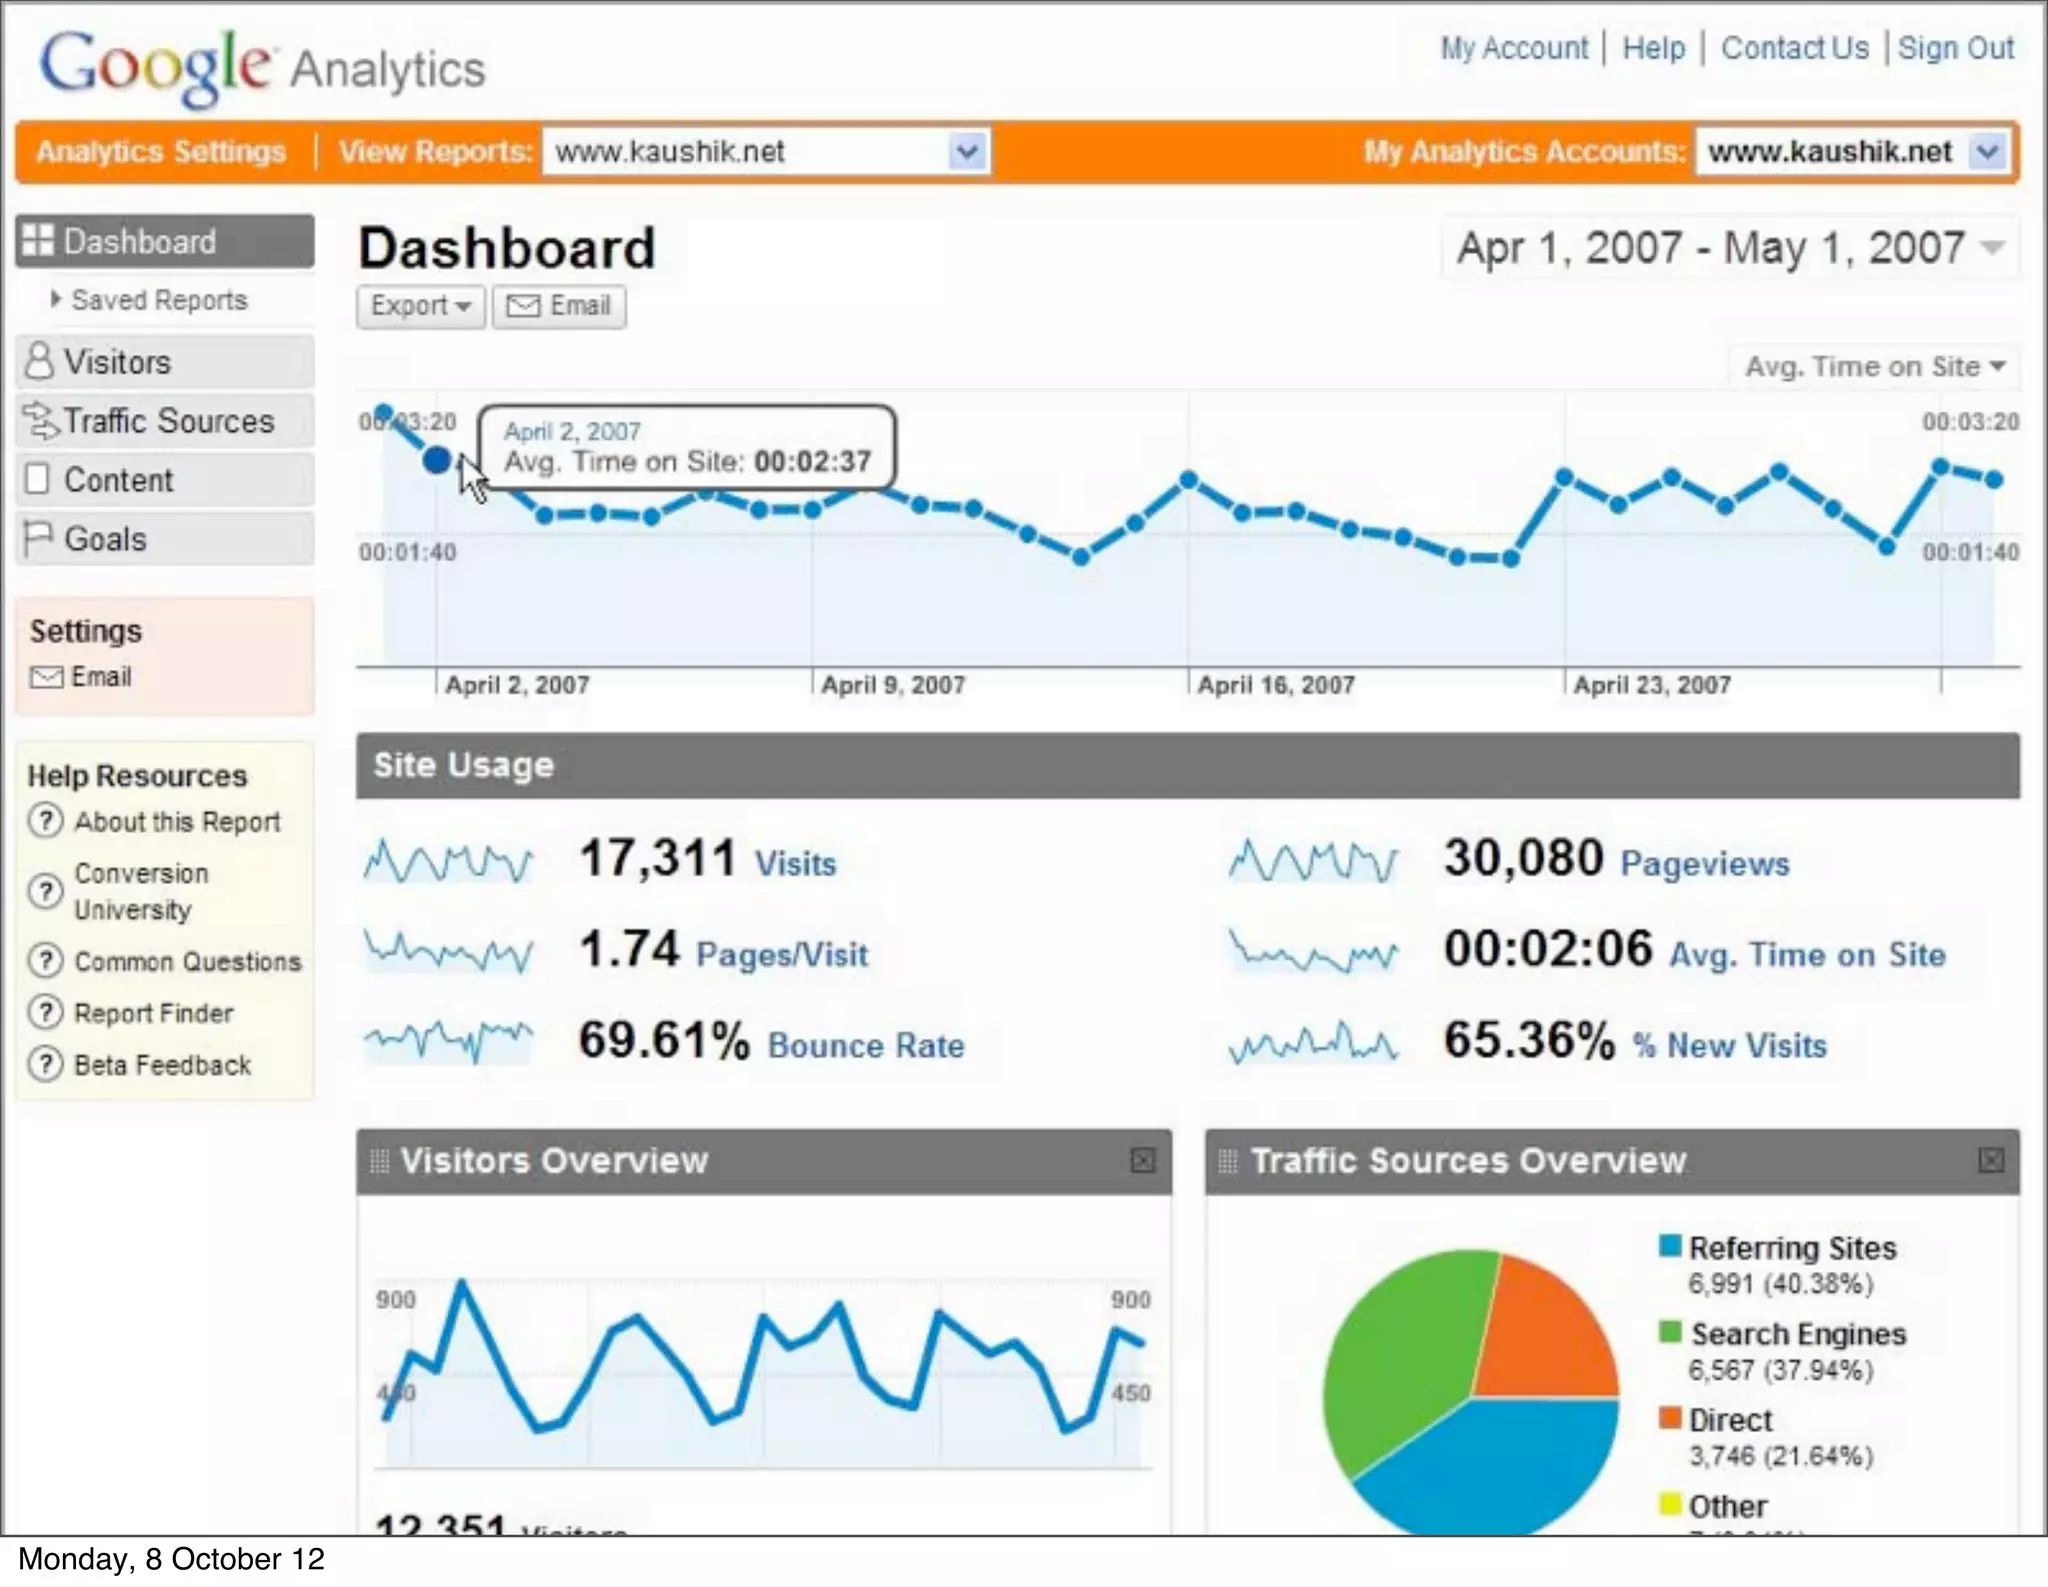Close the Visitors Overview panel
The width and height of the screenshot is (2048, 1587).
point(1142,1160)
